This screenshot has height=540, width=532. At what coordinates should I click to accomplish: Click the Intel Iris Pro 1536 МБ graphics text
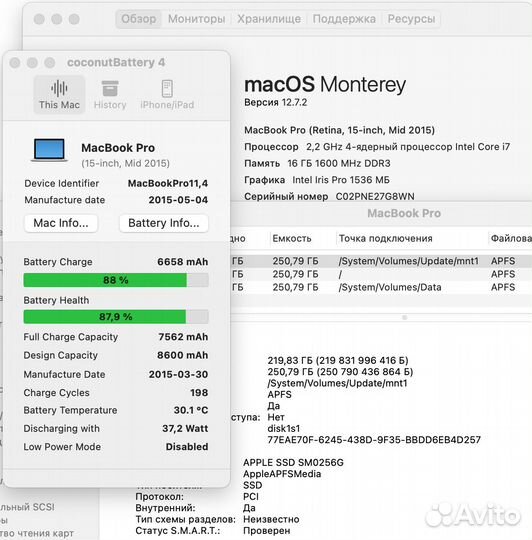coord(341,180)
